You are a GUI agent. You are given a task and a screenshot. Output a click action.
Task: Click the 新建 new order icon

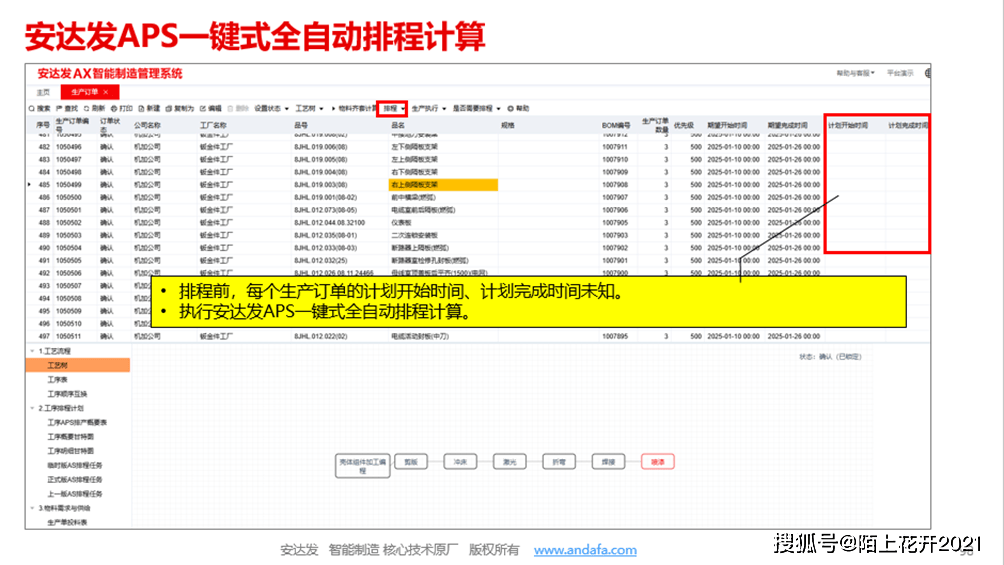point(142,109)
